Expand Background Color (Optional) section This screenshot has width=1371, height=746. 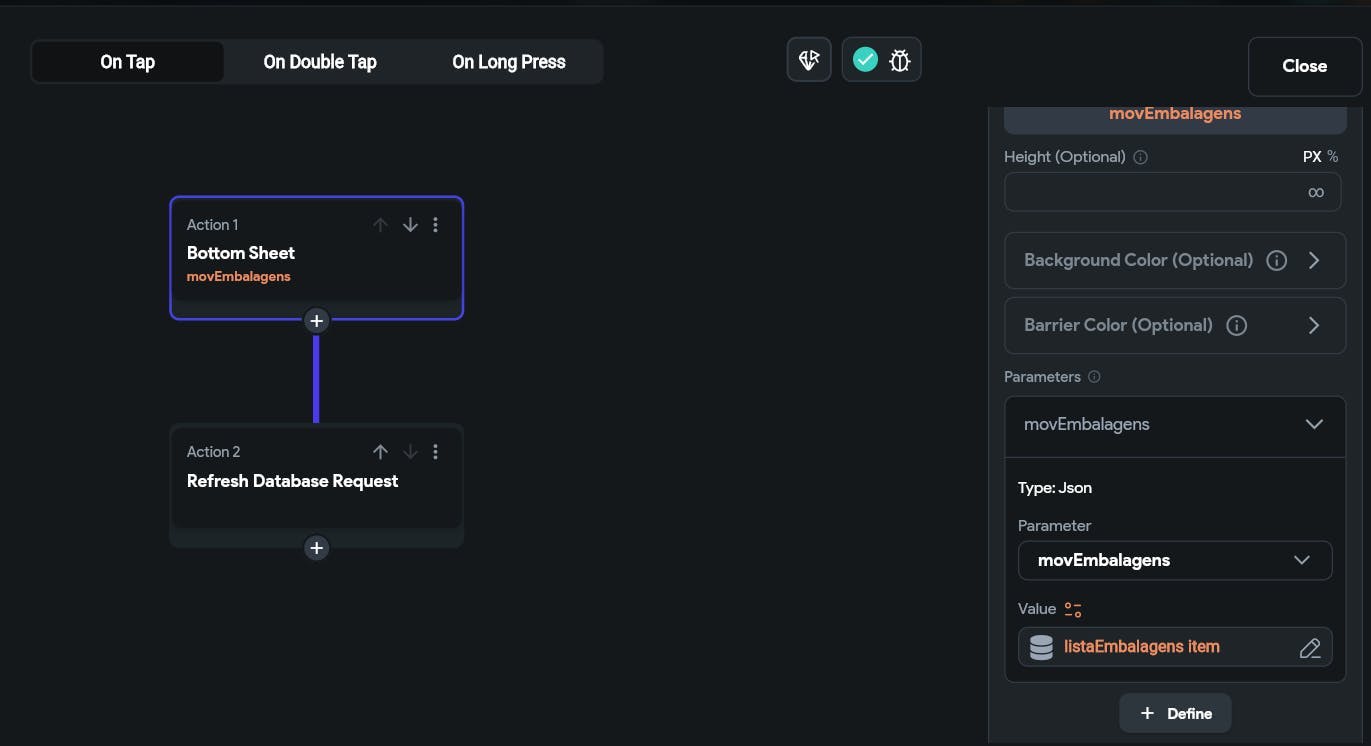1313,261
